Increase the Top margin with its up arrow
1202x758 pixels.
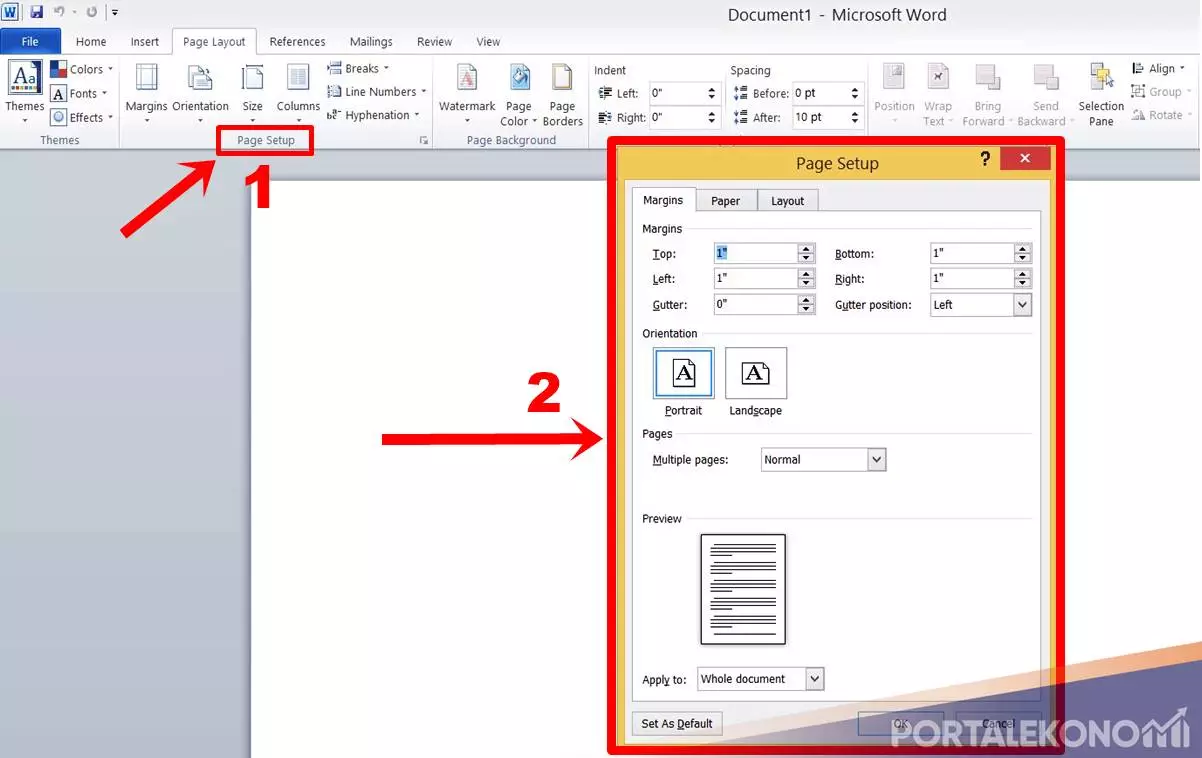click(x=806, y=249)
